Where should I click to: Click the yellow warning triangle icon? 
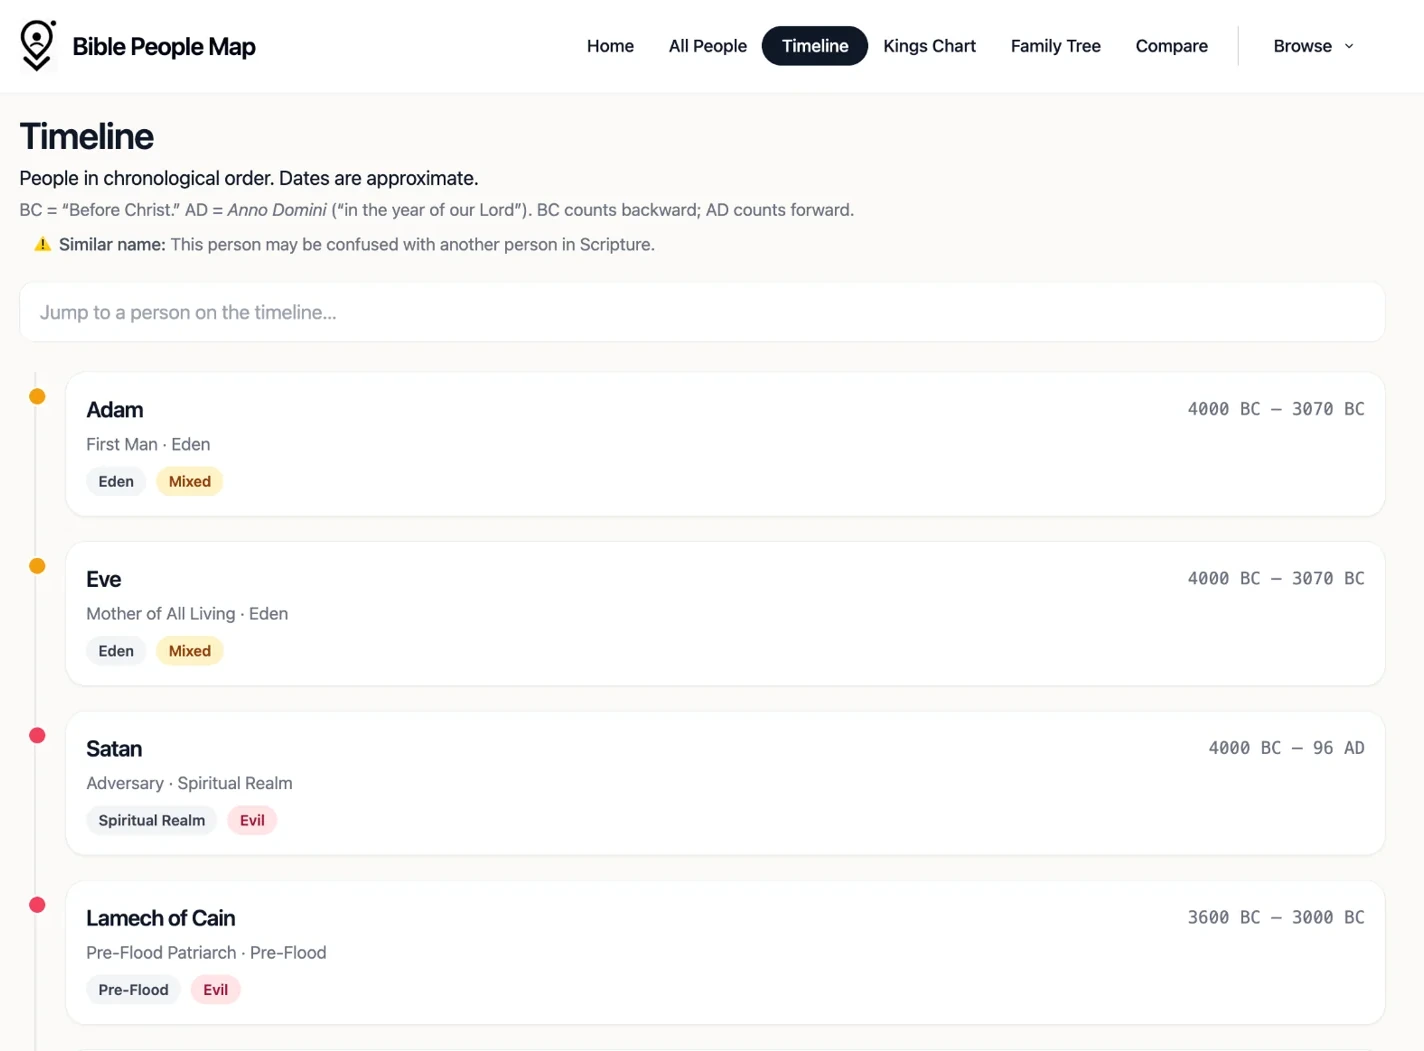[x=42, y=244]
